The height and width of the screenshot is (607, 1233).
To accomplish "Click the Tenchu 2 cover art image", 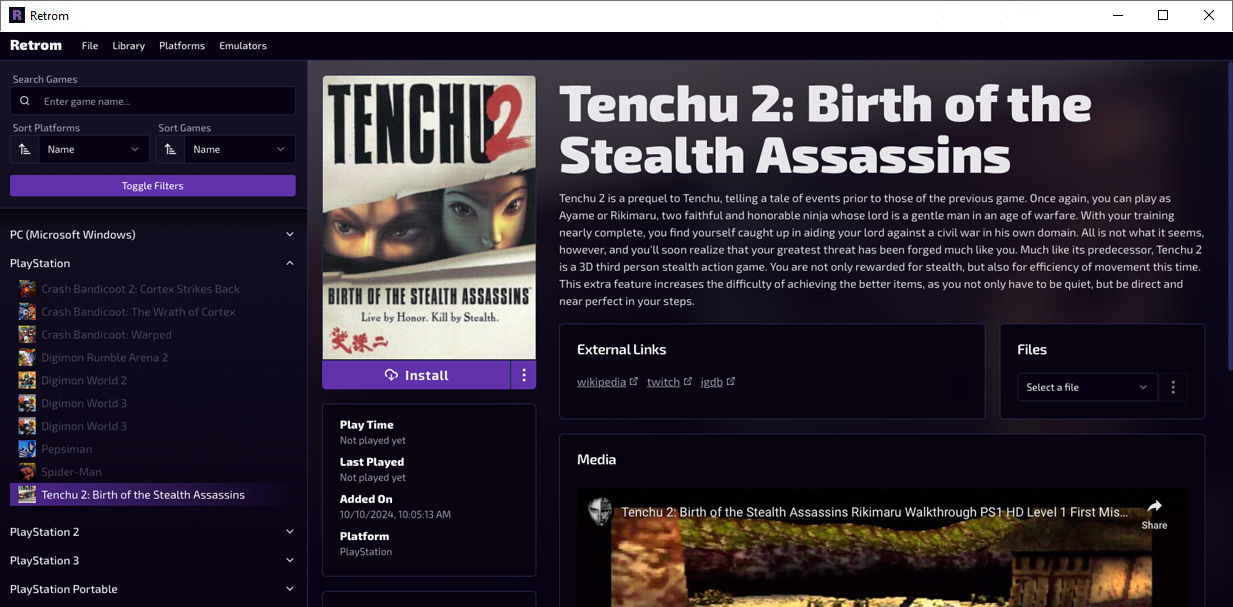I will [x=429, y=218].
